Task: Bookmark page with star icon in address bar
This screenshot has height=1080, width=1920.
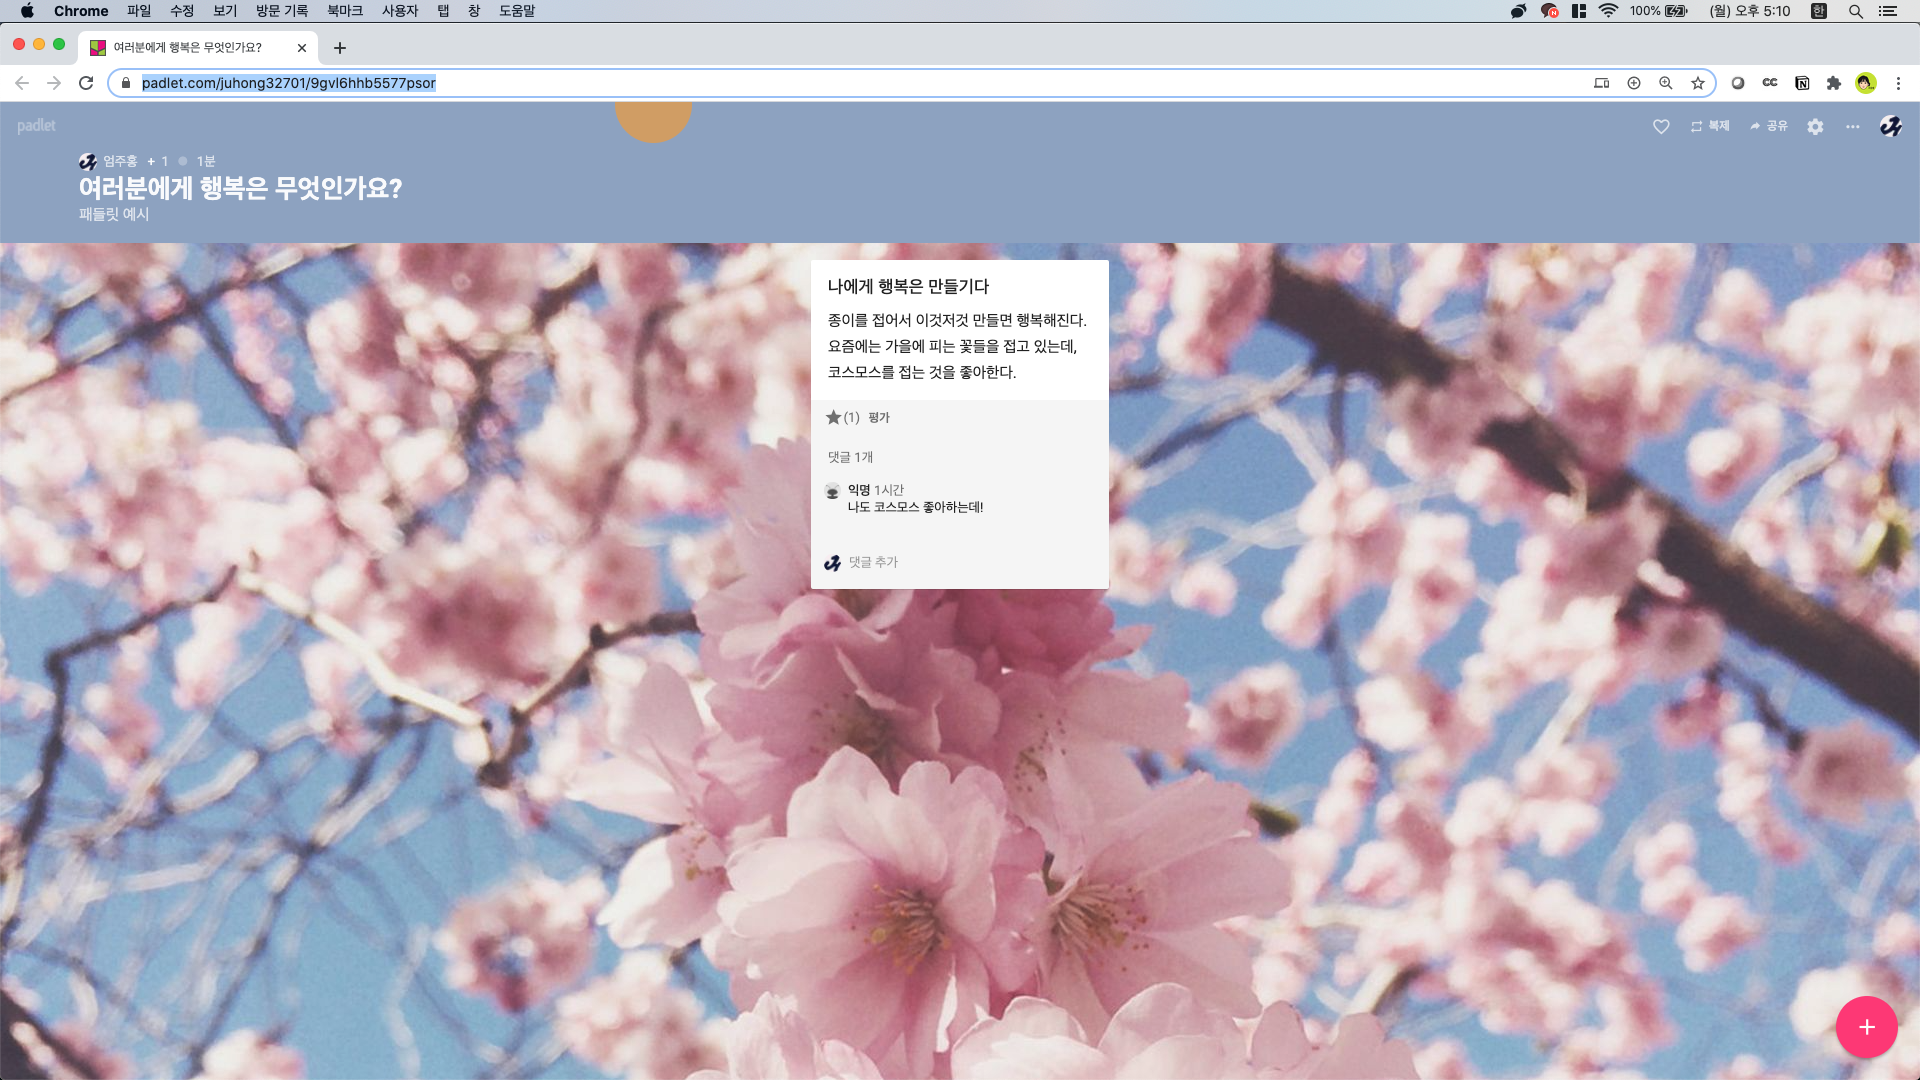Action: 1697,83
